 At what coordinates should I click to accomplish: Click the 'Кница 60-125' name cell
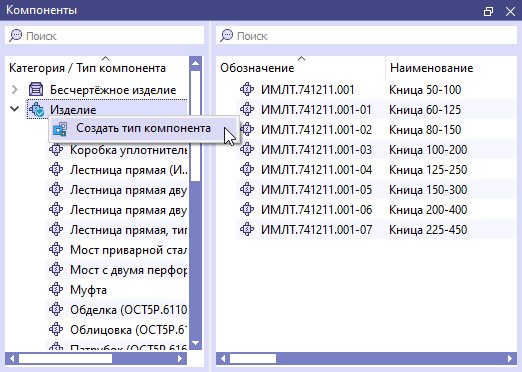425,110
